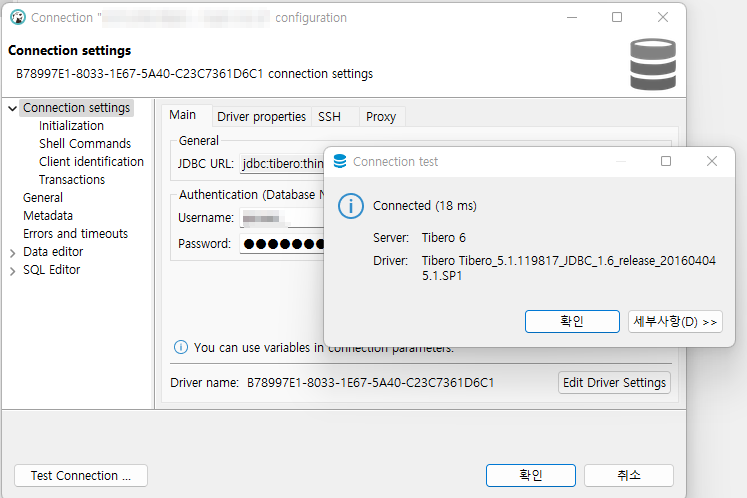Cancel configuration with 취소 button
747x498 pixels.
(629, 476)
